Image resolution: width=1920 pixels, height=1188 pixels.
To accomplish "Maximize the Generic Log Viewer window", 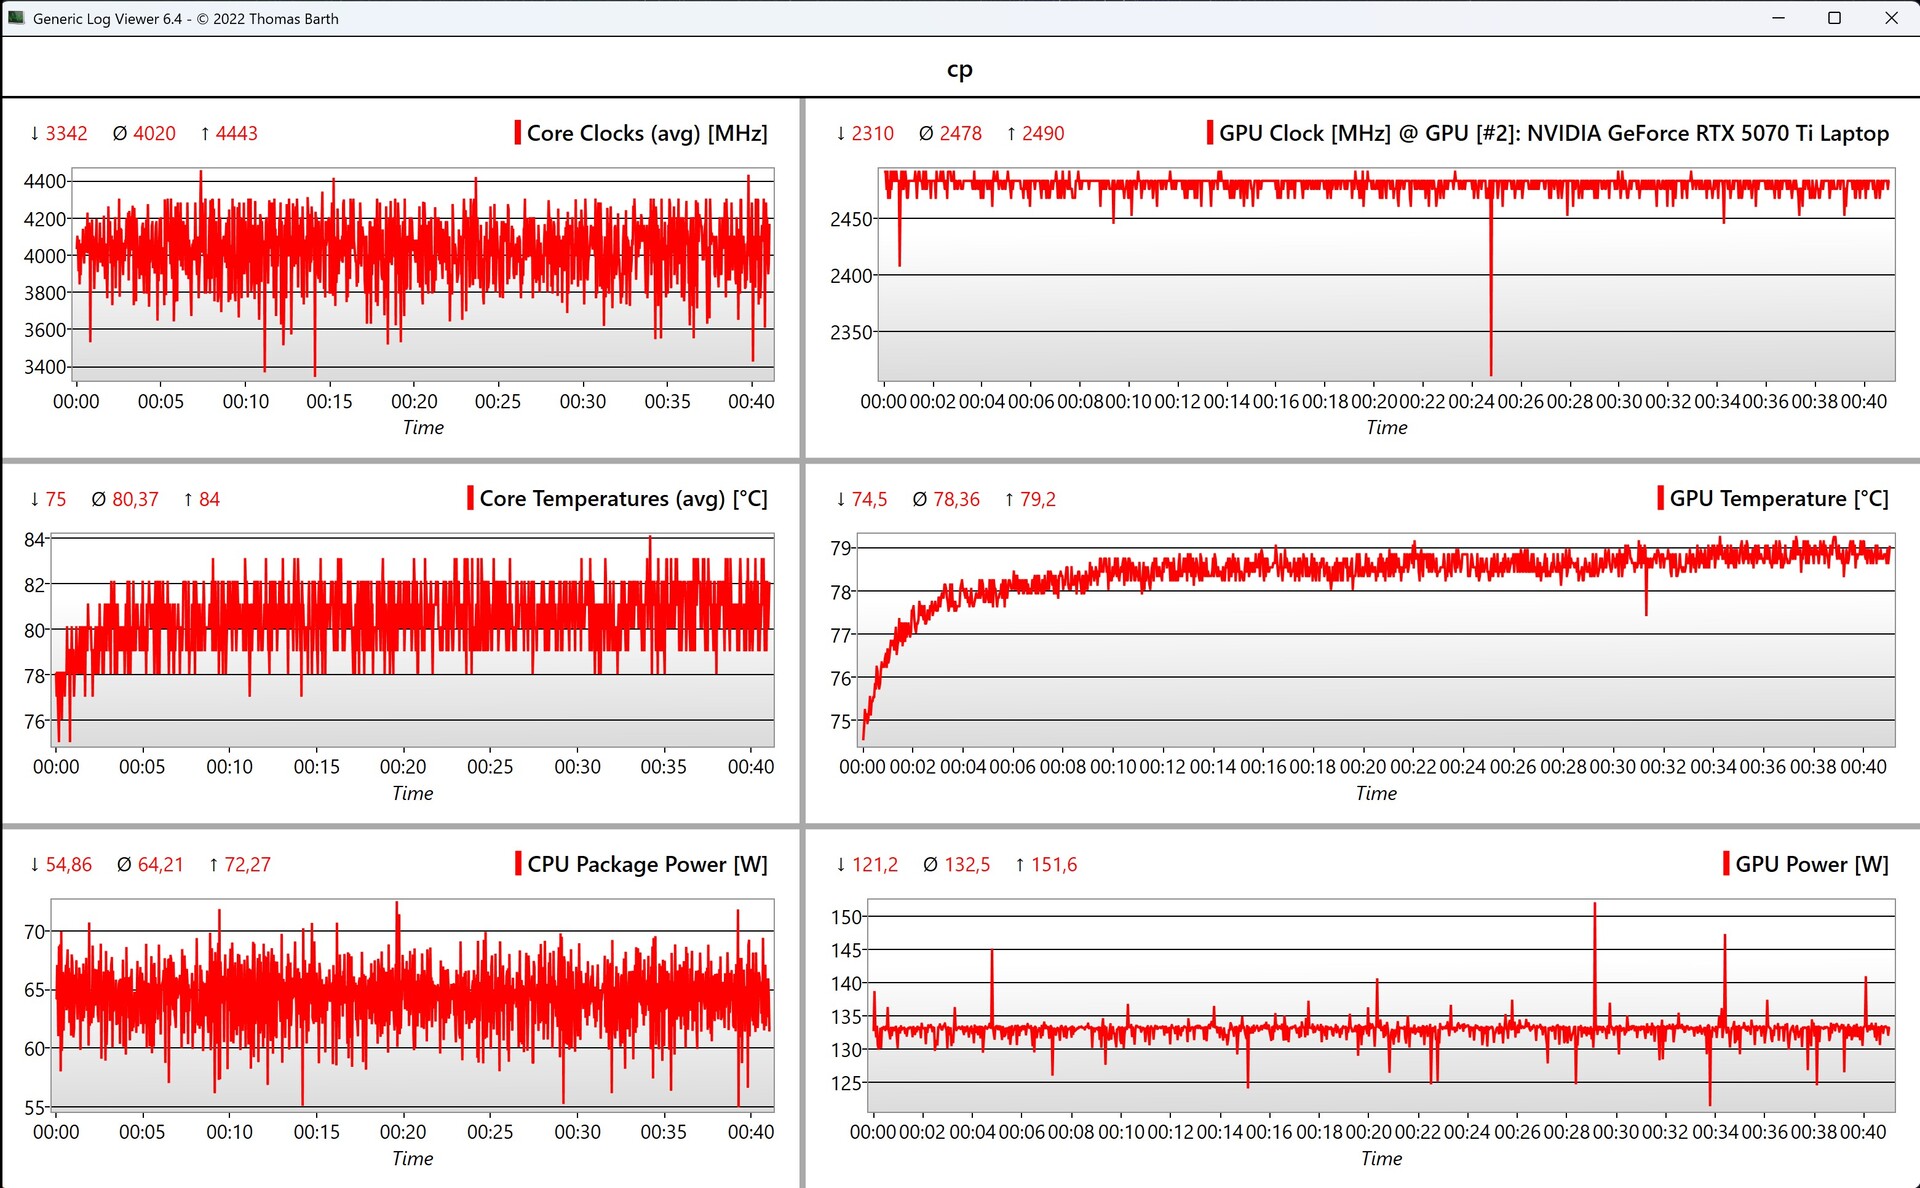I will [x=1834, y=18].
